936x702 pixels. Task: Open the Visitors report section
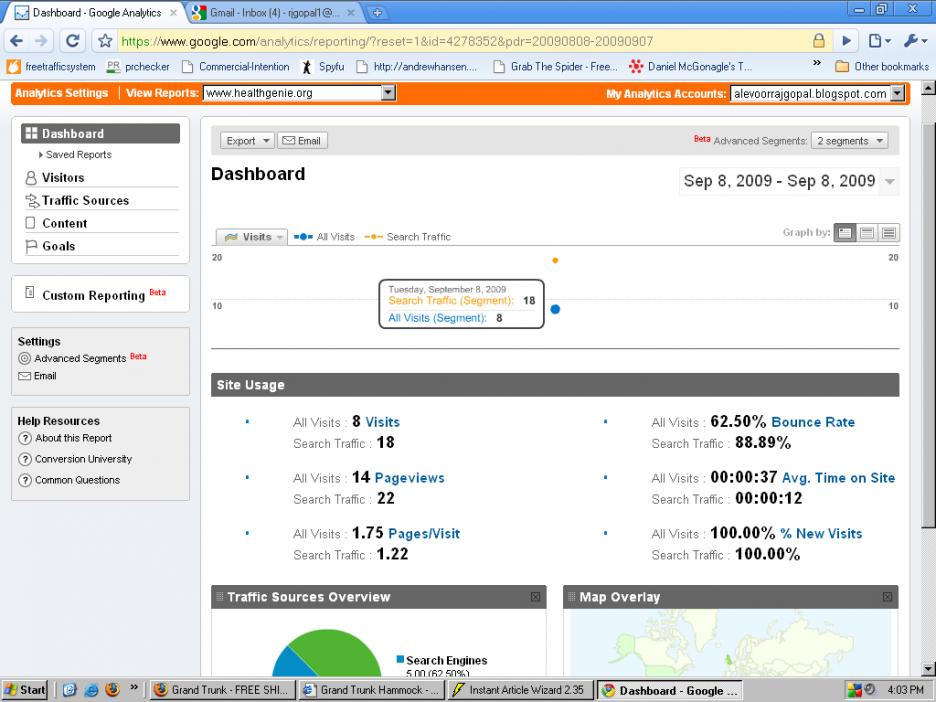point(63,178)
